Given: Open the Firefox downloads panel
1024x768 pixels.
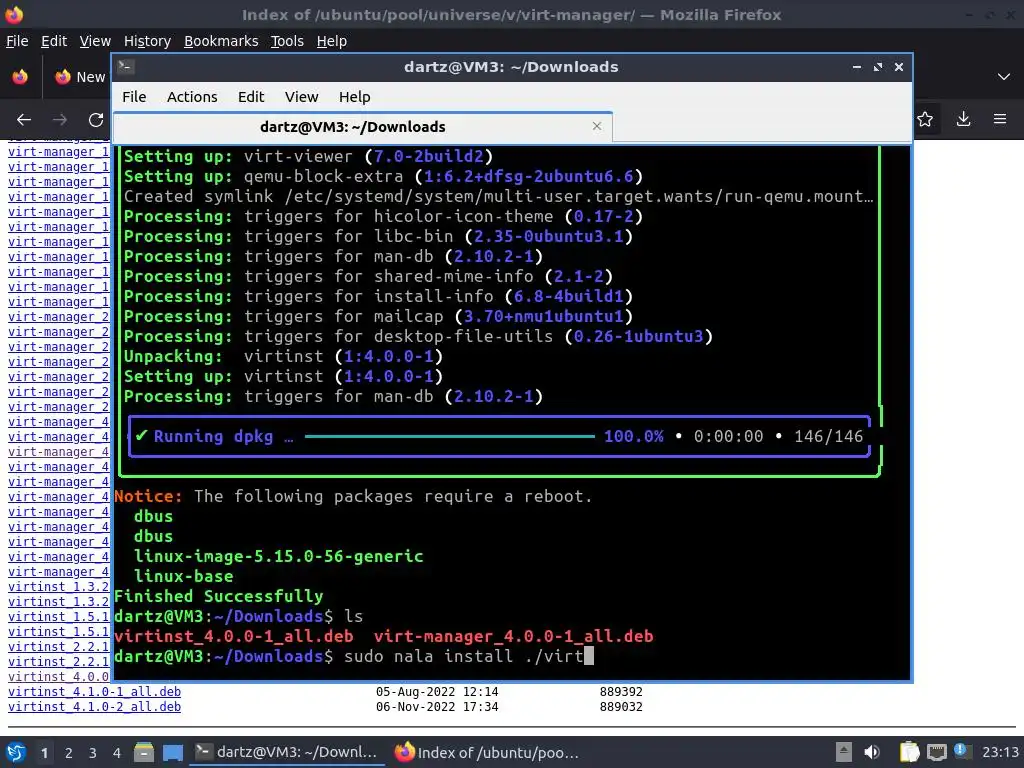Looking at the screenshot, I should 963,119.
